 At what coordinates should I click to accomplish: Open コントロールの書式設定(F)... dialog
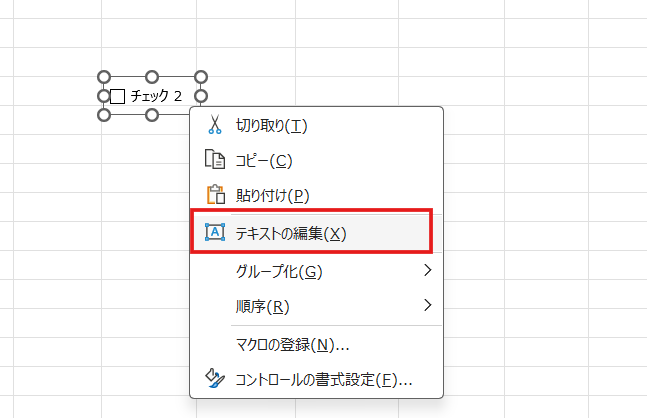(323, 380)
